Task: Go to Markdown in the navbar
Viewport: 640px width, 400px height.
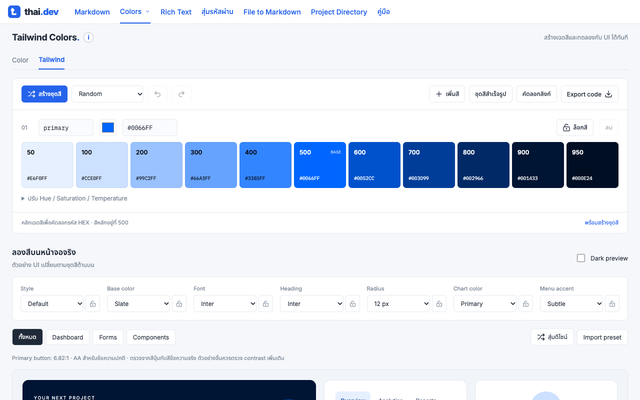Action: point(92,12)
